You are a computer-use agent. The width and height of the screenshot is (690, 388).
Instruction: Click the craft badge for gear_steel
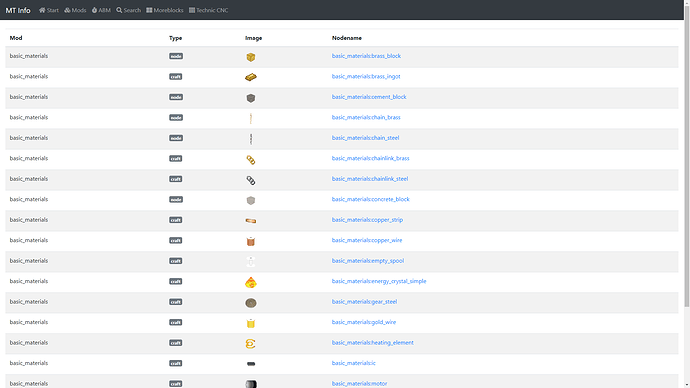(x=176, y=302)
